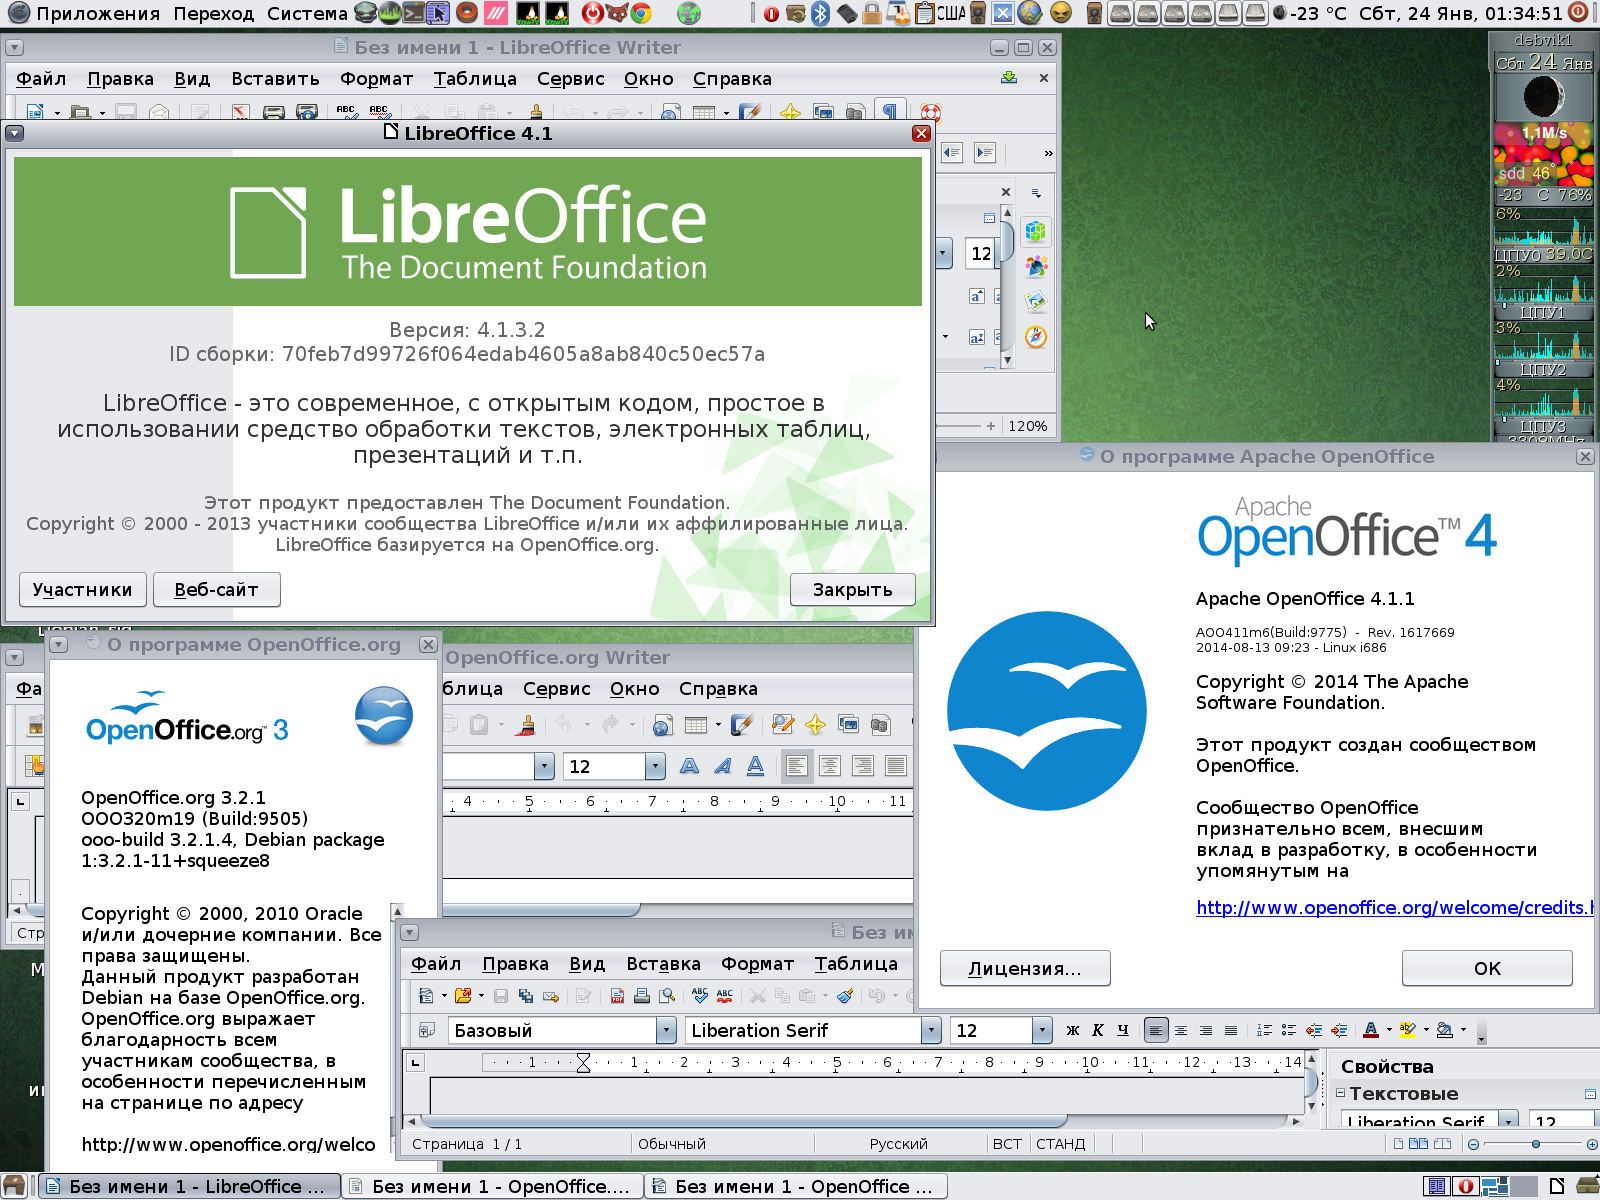Image resolution: width=1600 pixels, height=1200 pixels.
Task: Click the Open folder icon in Apache OpenOffice toolbar
Action: [462, 996]
